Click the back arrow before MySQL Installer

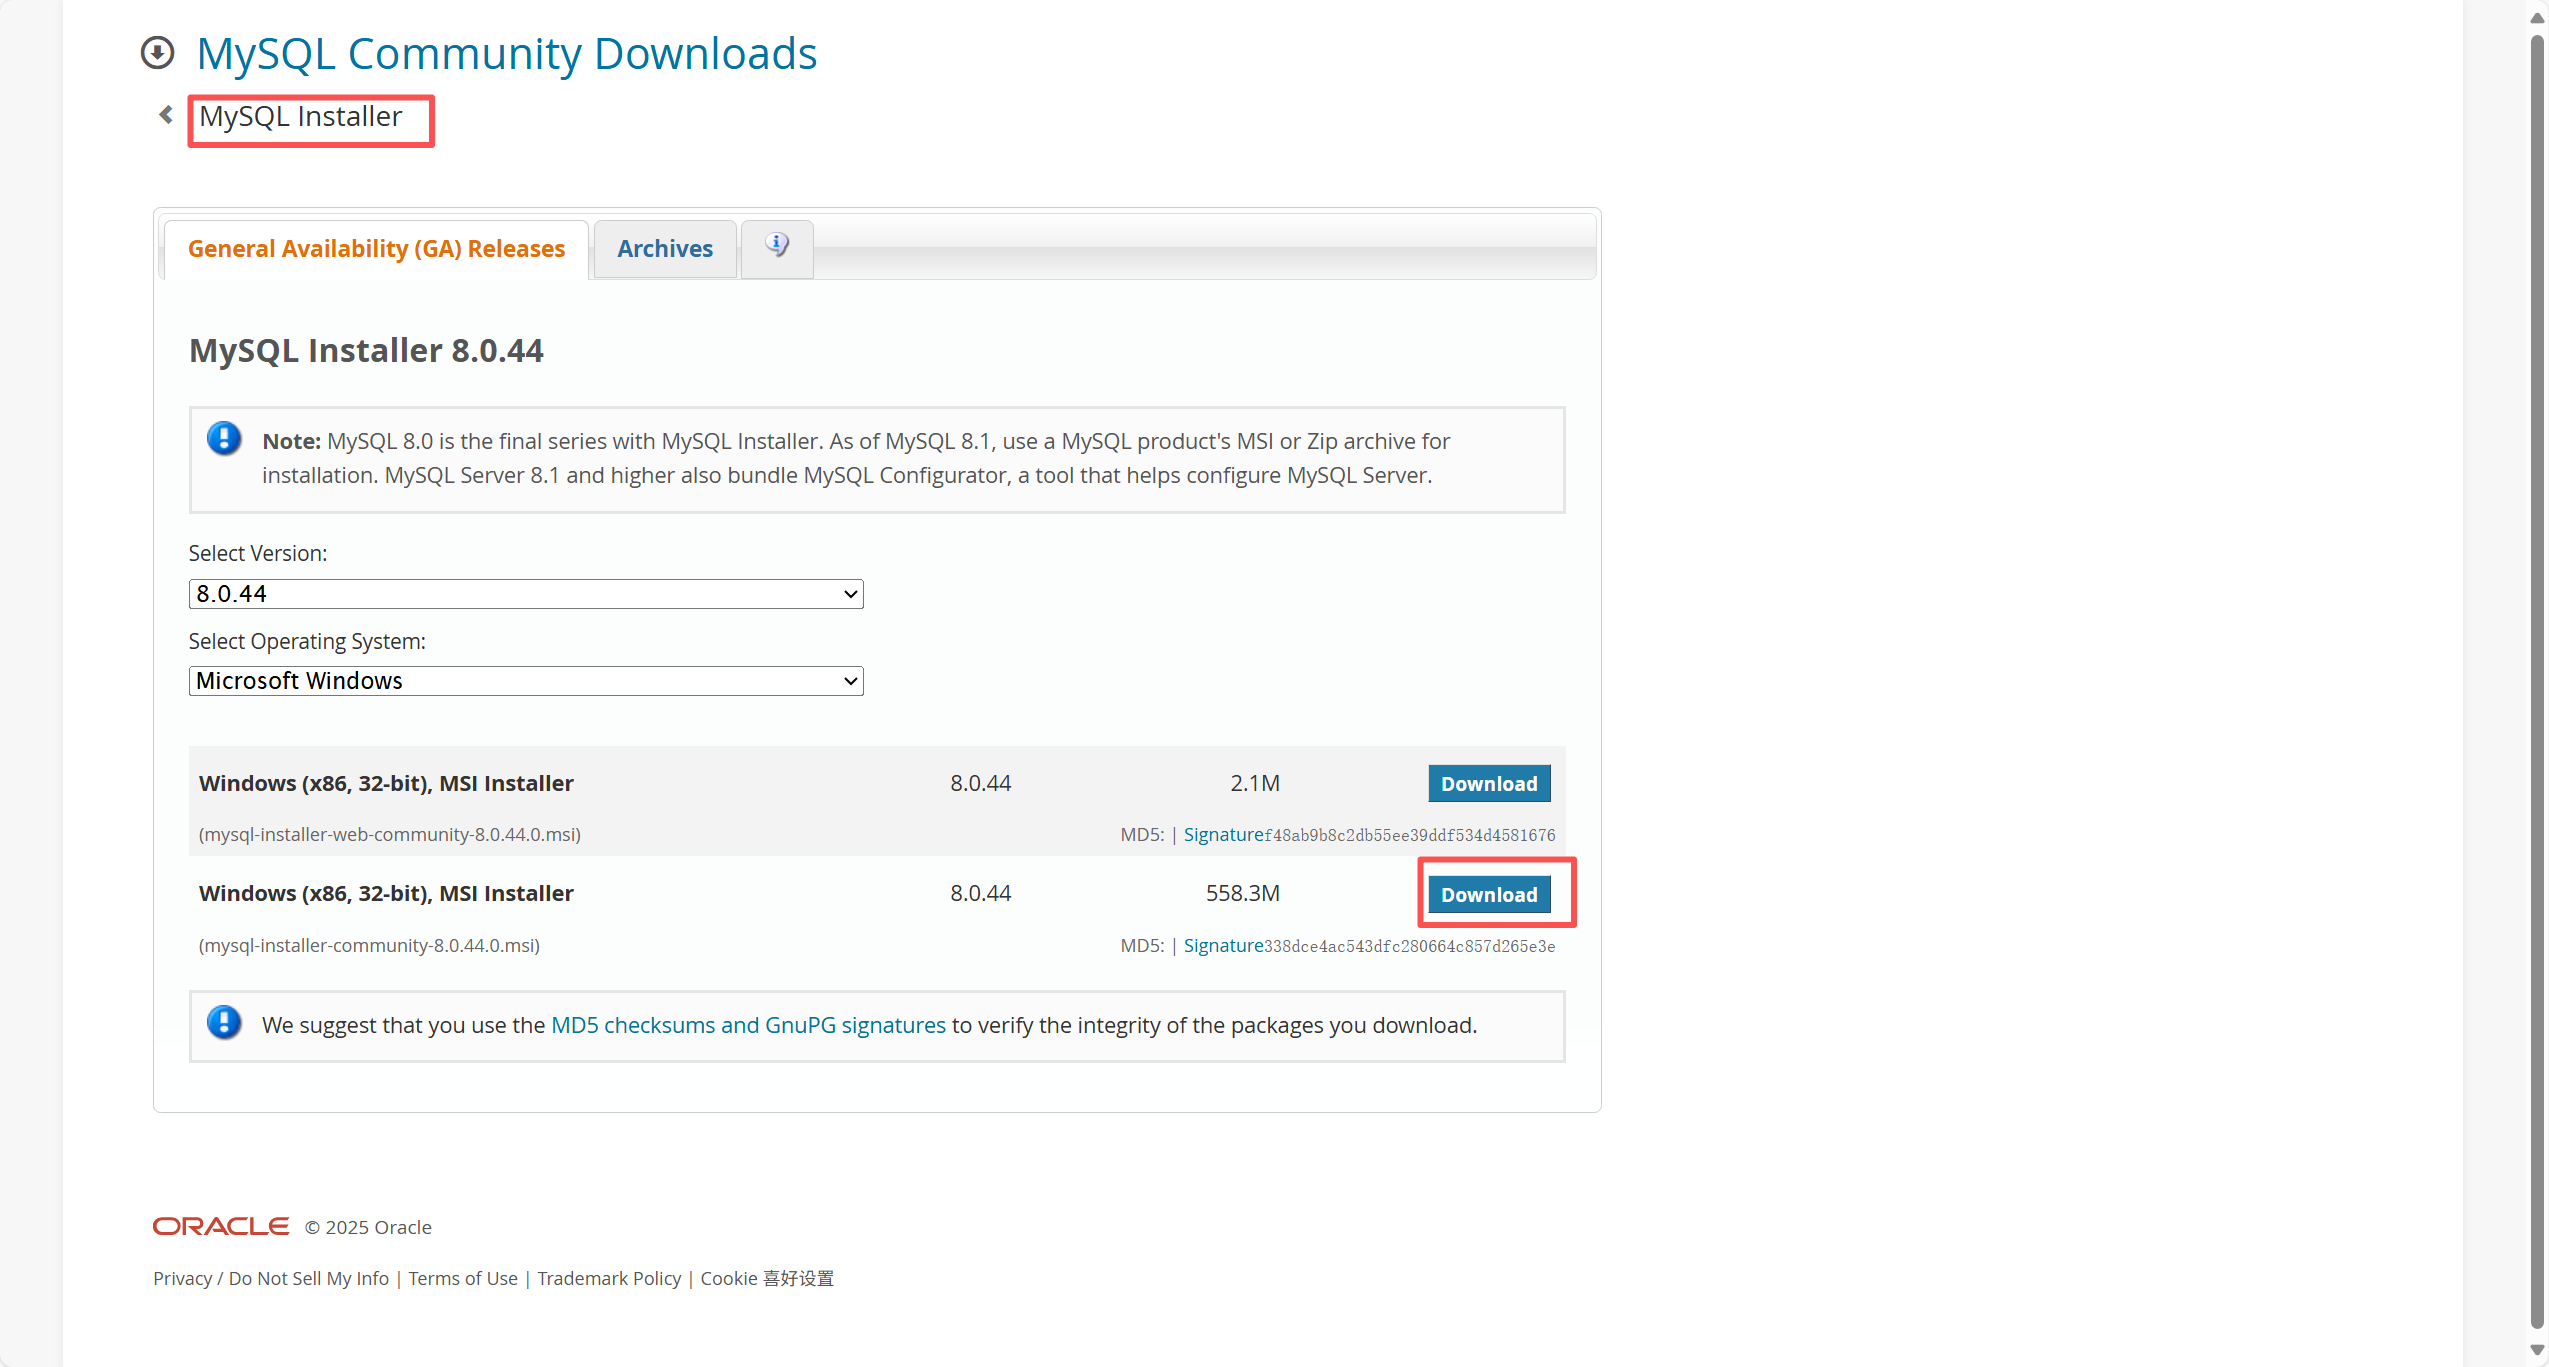(166, 115)
